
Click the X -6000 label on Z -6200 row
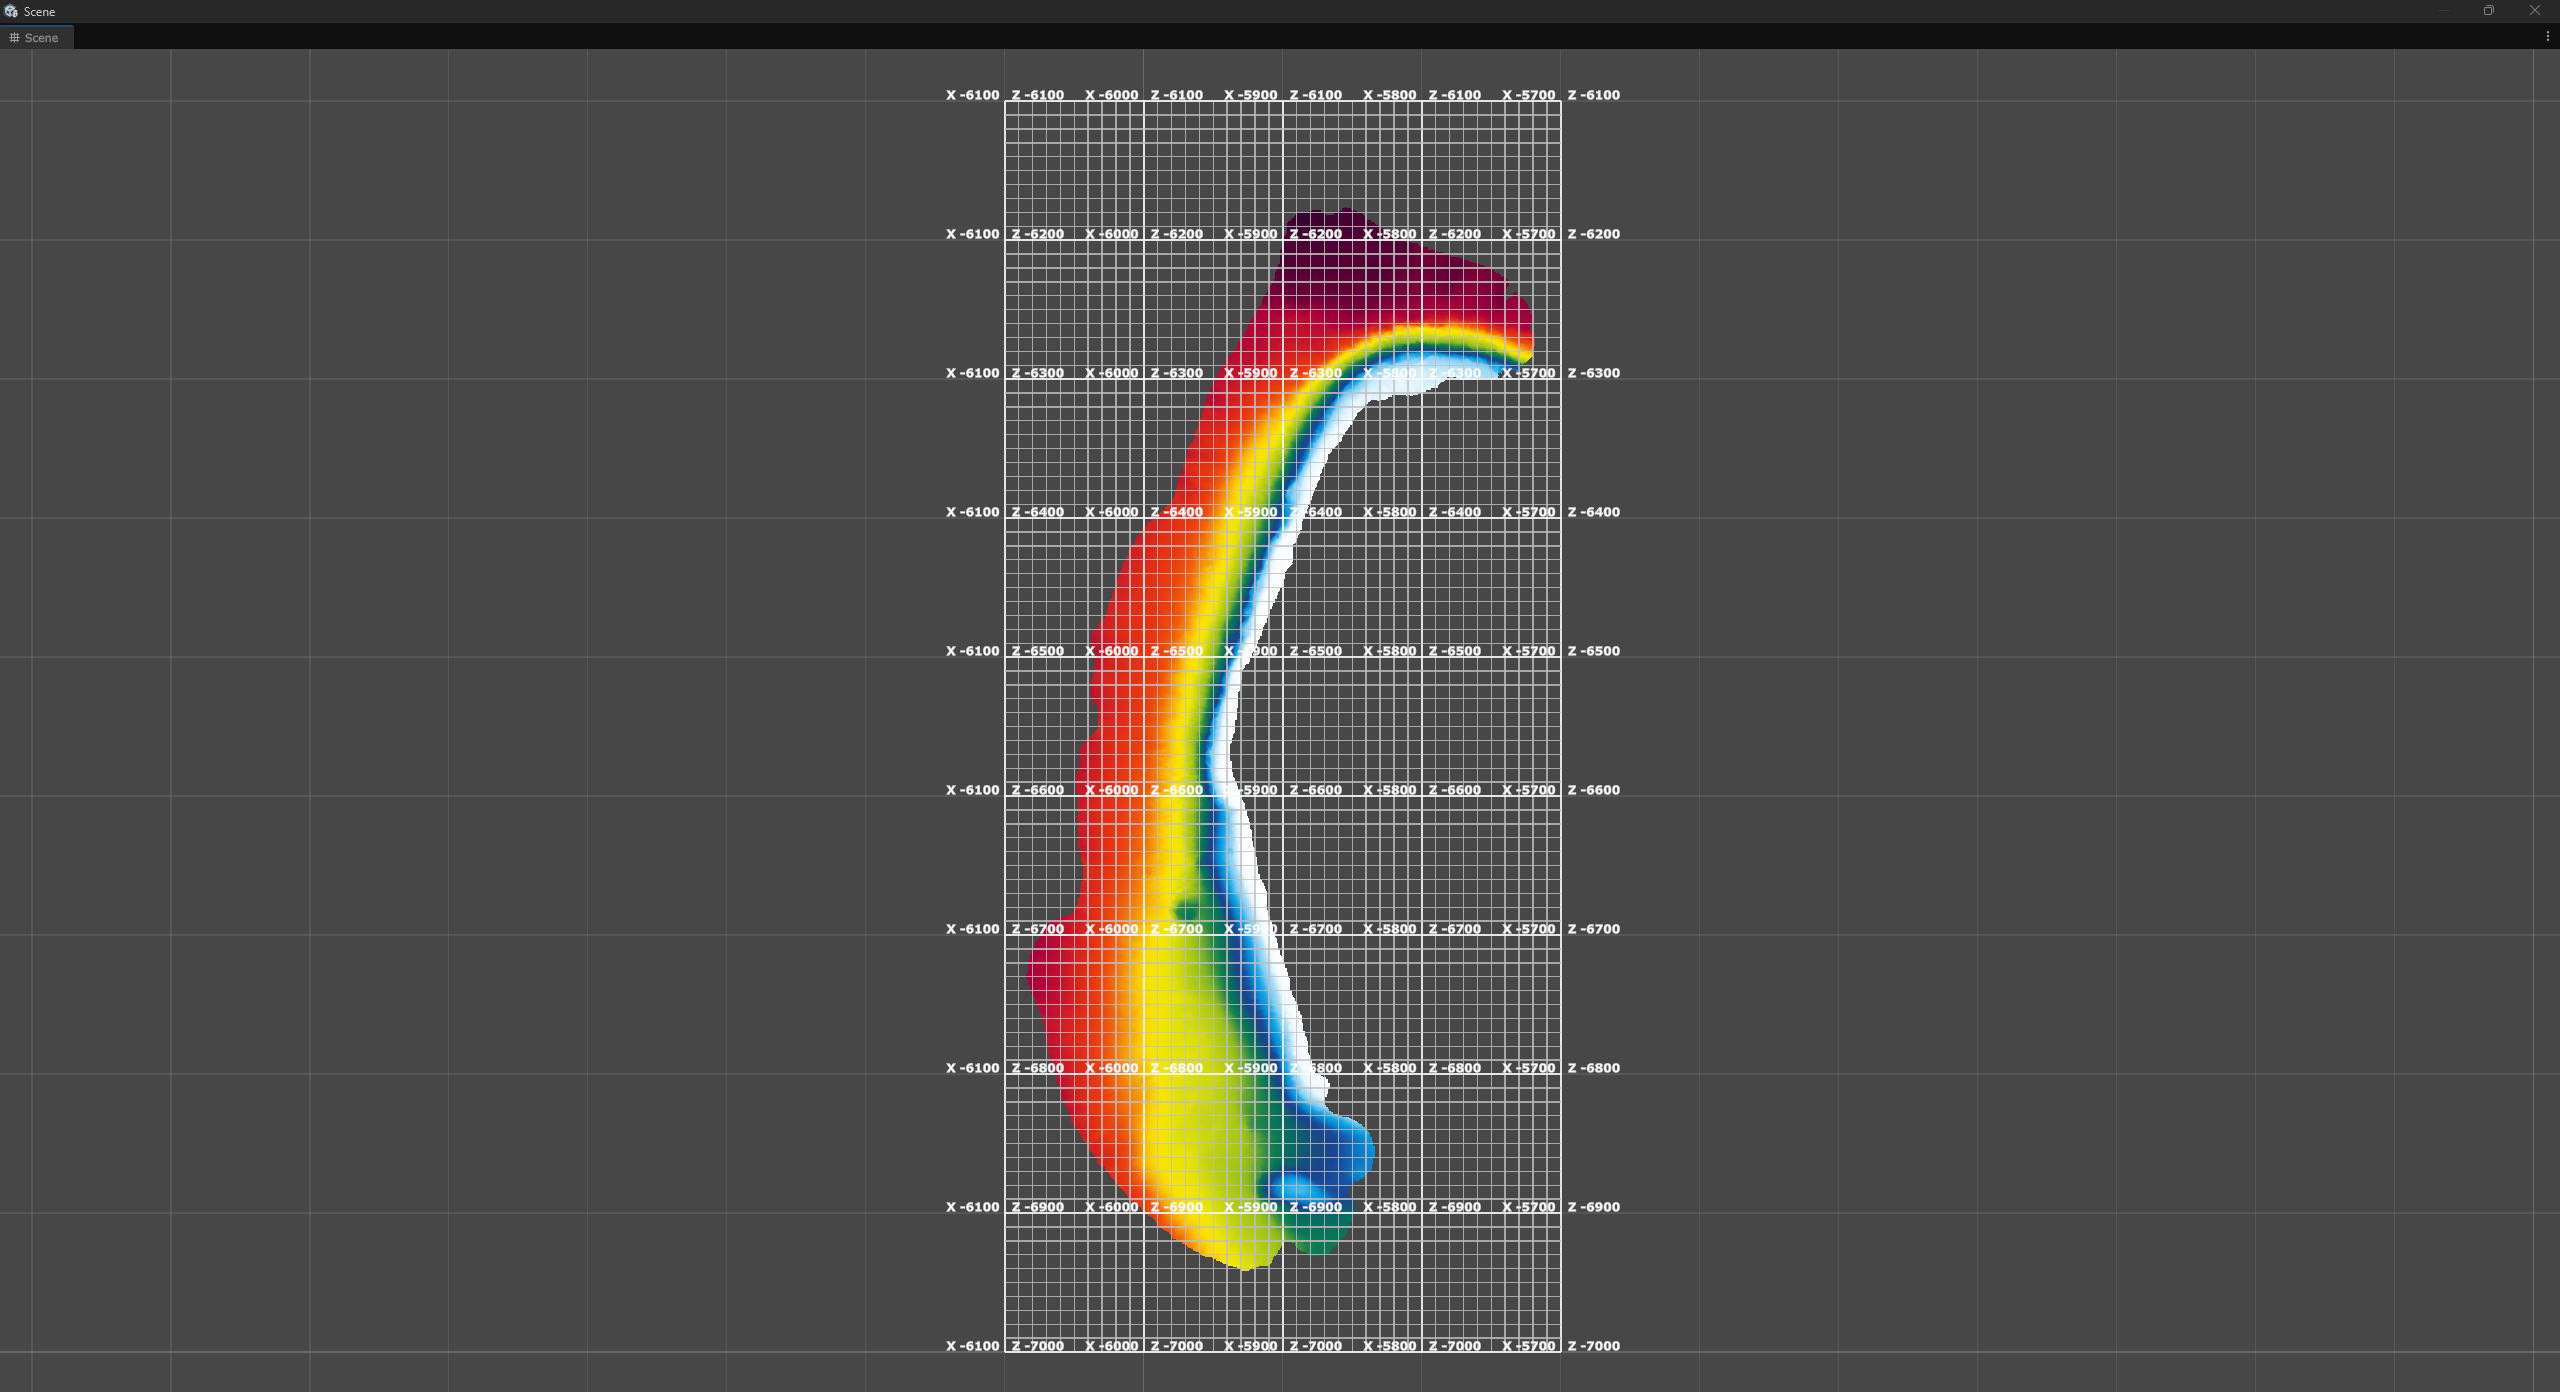[1111, 234]
